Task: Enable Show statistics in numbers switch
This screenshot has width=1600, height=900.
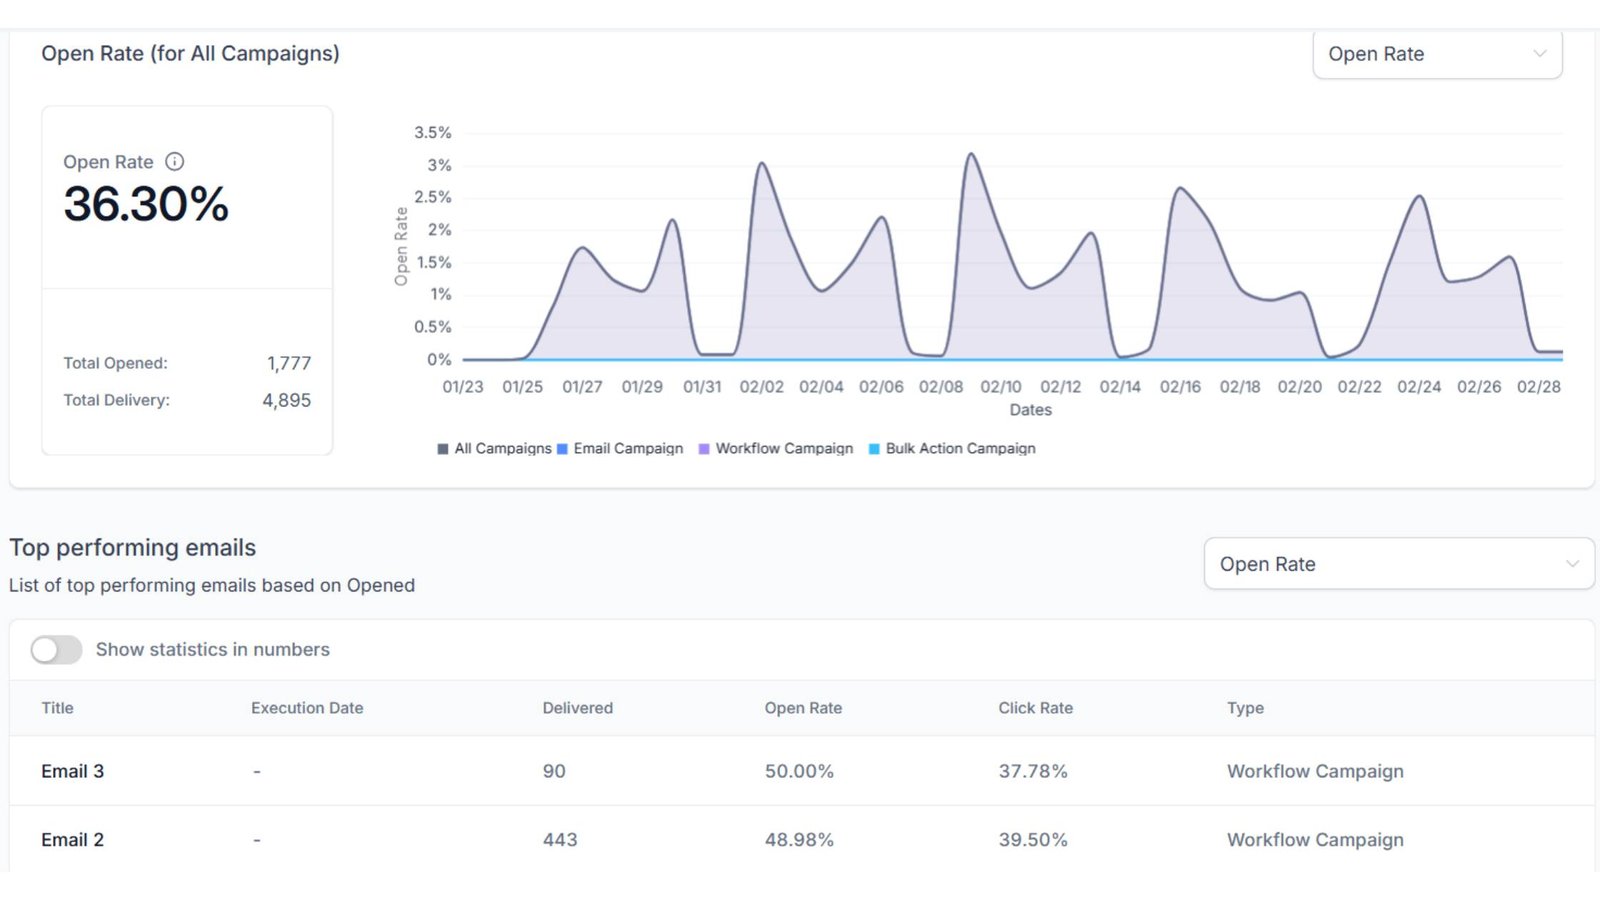Action: (56, 650)
